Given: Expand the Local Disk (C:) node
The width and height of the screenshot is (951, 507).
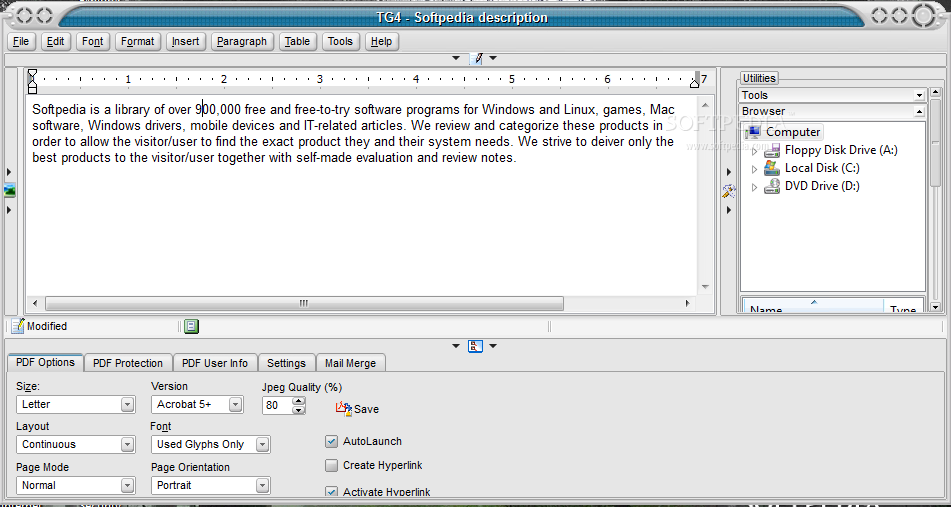Looking at the screenshot, I should (754, 169).
